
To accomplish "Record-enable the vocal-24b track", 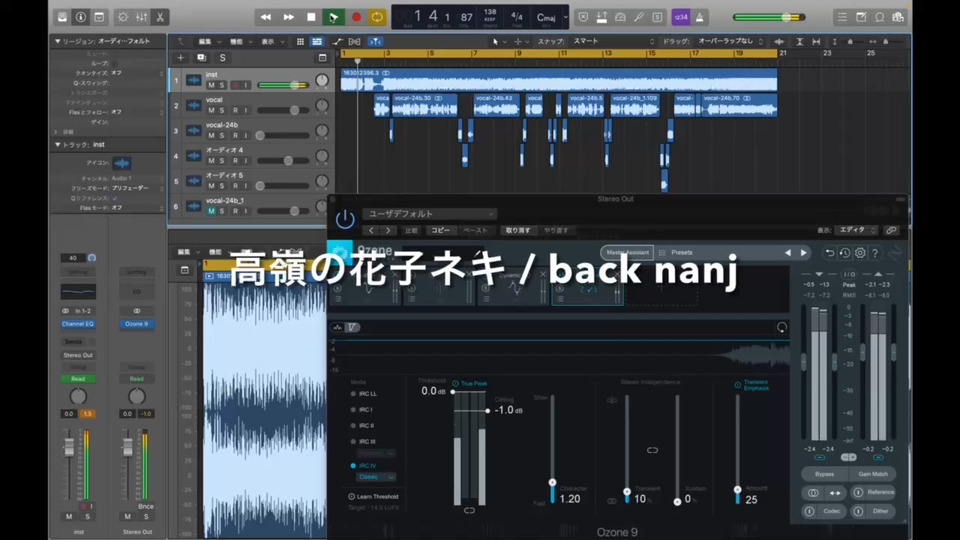I will pyautogui.click(x=235, y=135).
